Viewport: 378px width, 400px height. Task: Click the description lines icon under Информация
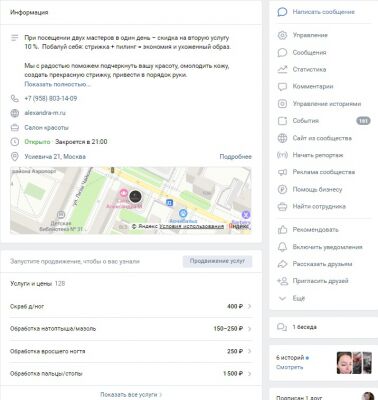point(15,38)
